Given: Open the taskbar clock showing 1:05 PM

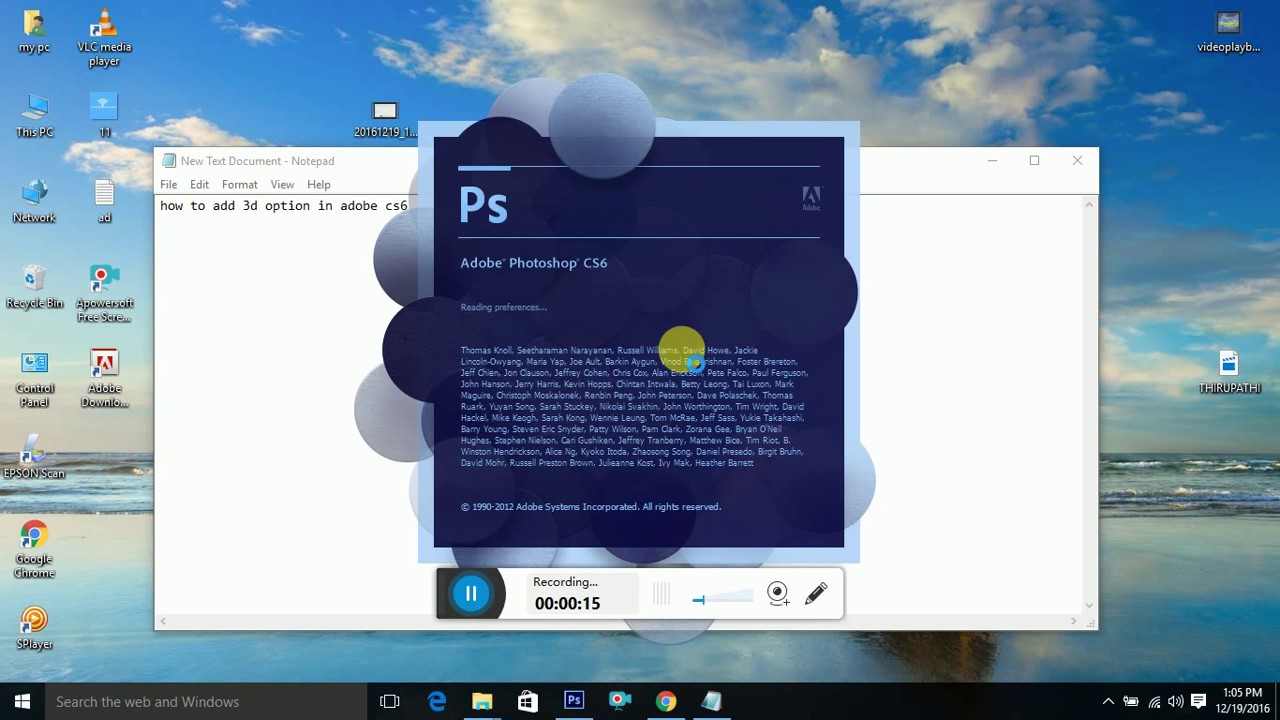Looking at the screenshot, I should click(1242, 701).
